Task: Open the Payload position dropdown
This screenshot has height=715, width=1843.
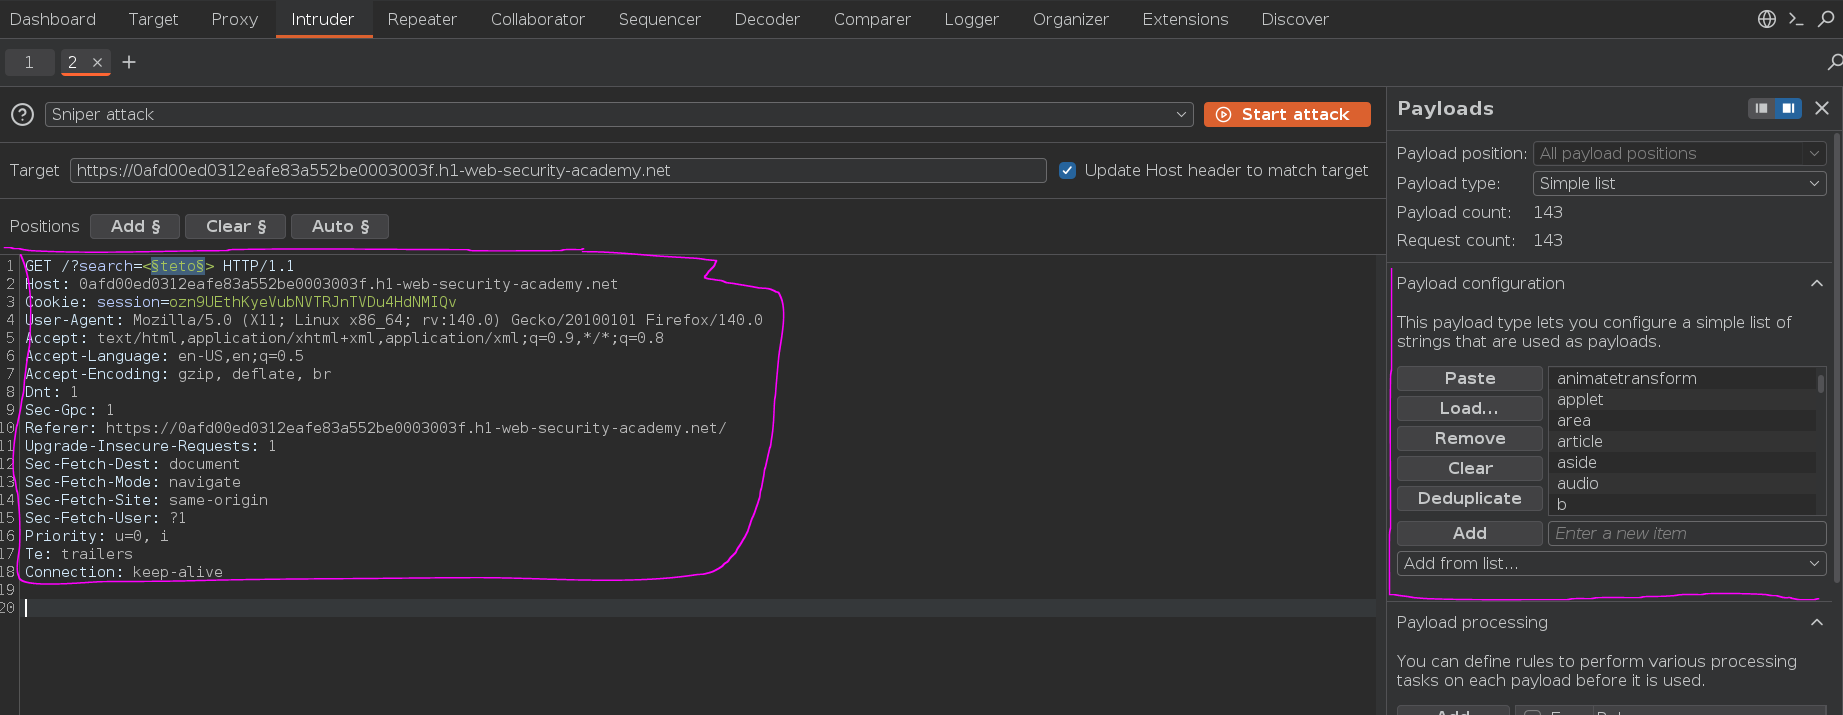Action: [x=1679, y=153]
